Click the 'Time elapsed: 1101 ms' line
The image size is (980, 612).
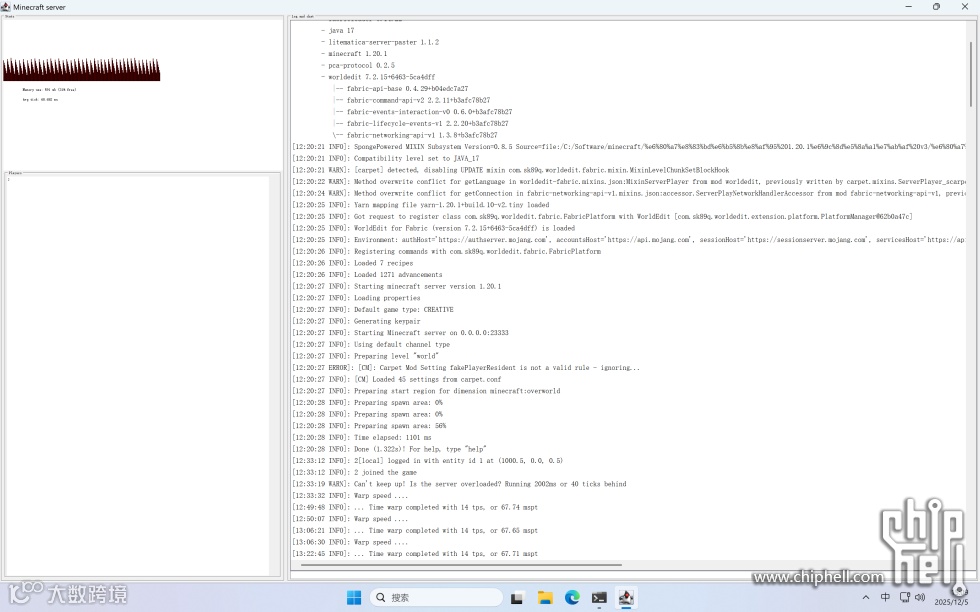coord(362,438)
